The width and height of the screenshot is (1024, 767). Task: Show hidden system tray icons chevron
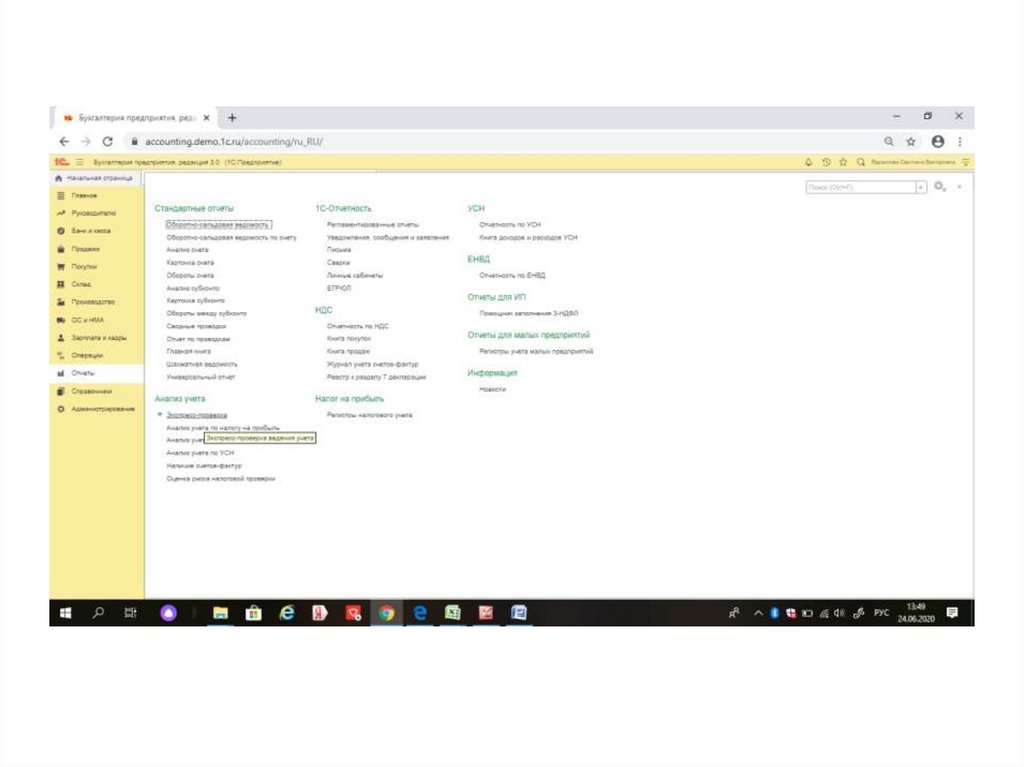(758, 613)
